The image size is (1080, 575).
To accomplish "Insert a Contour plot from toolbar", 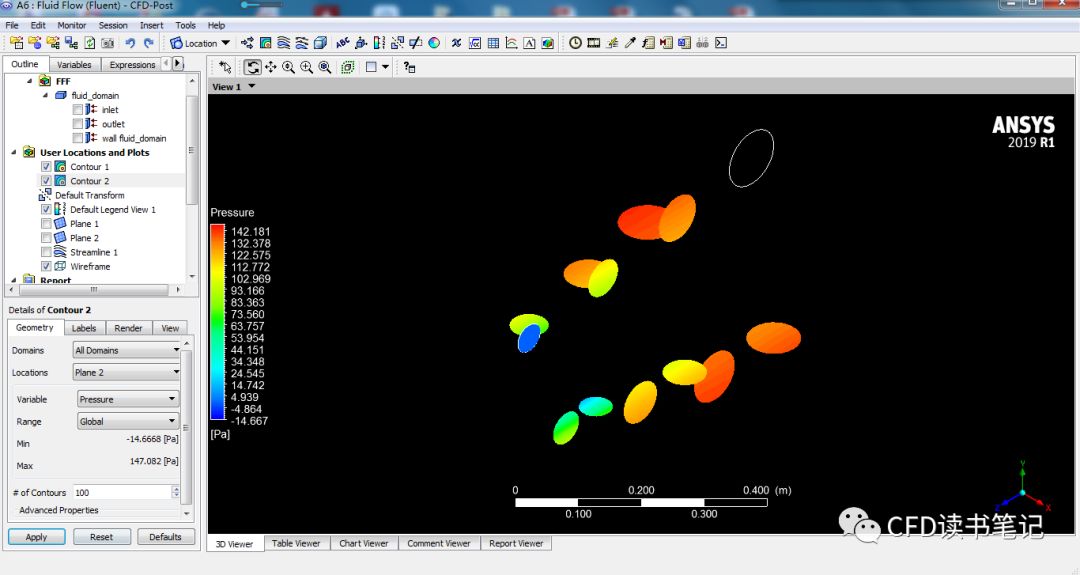I will pos(265,43).
